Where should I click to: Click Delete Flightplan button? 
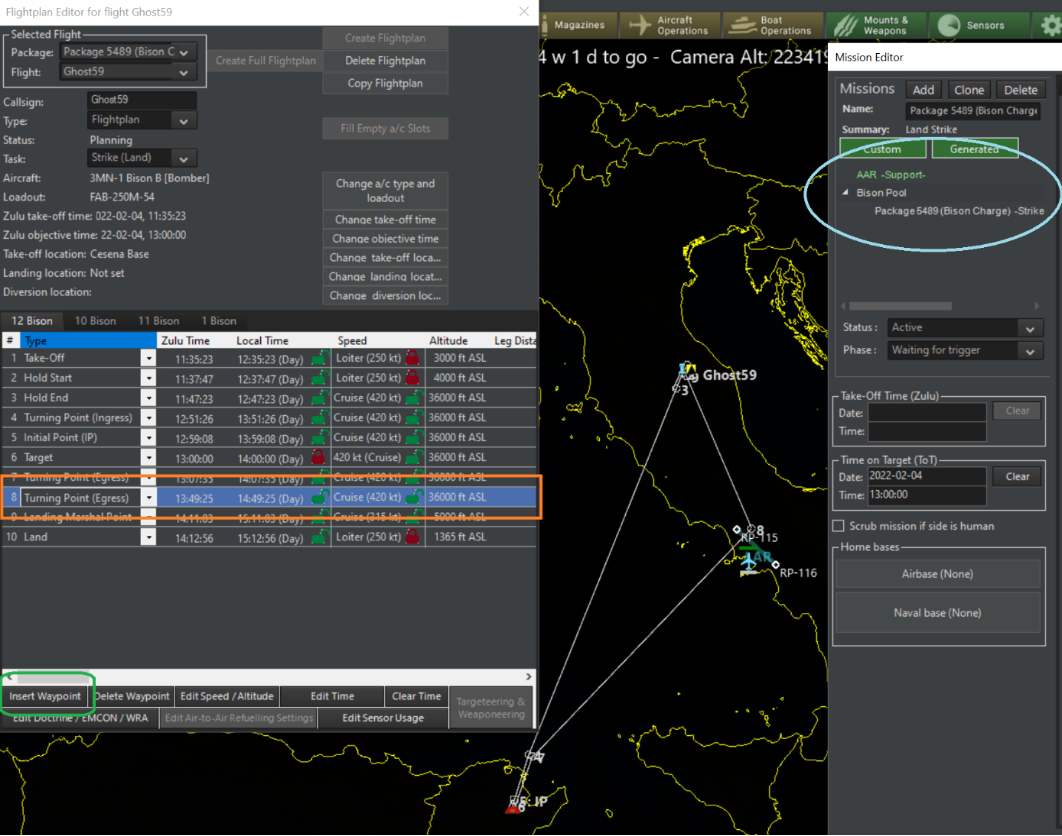tap(385, 61)
